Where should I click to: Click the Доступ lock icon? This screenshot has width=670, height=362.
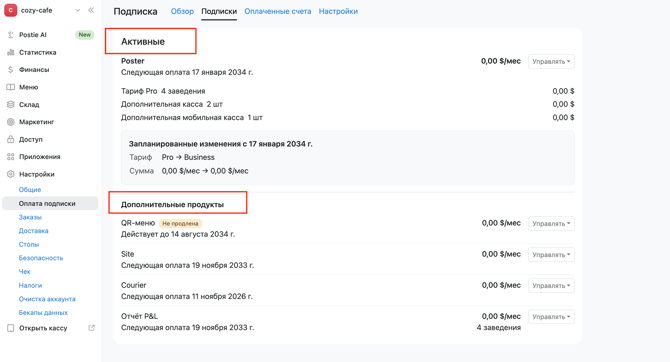pyautogui.click(x=11, y=139)
